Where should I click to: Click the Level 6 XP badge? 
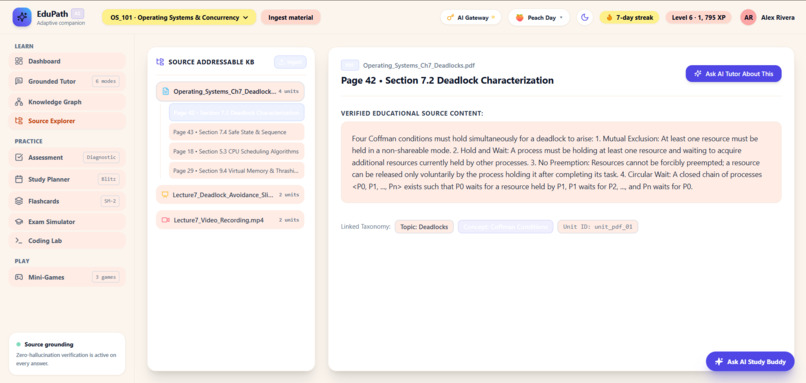click(699, 17)
